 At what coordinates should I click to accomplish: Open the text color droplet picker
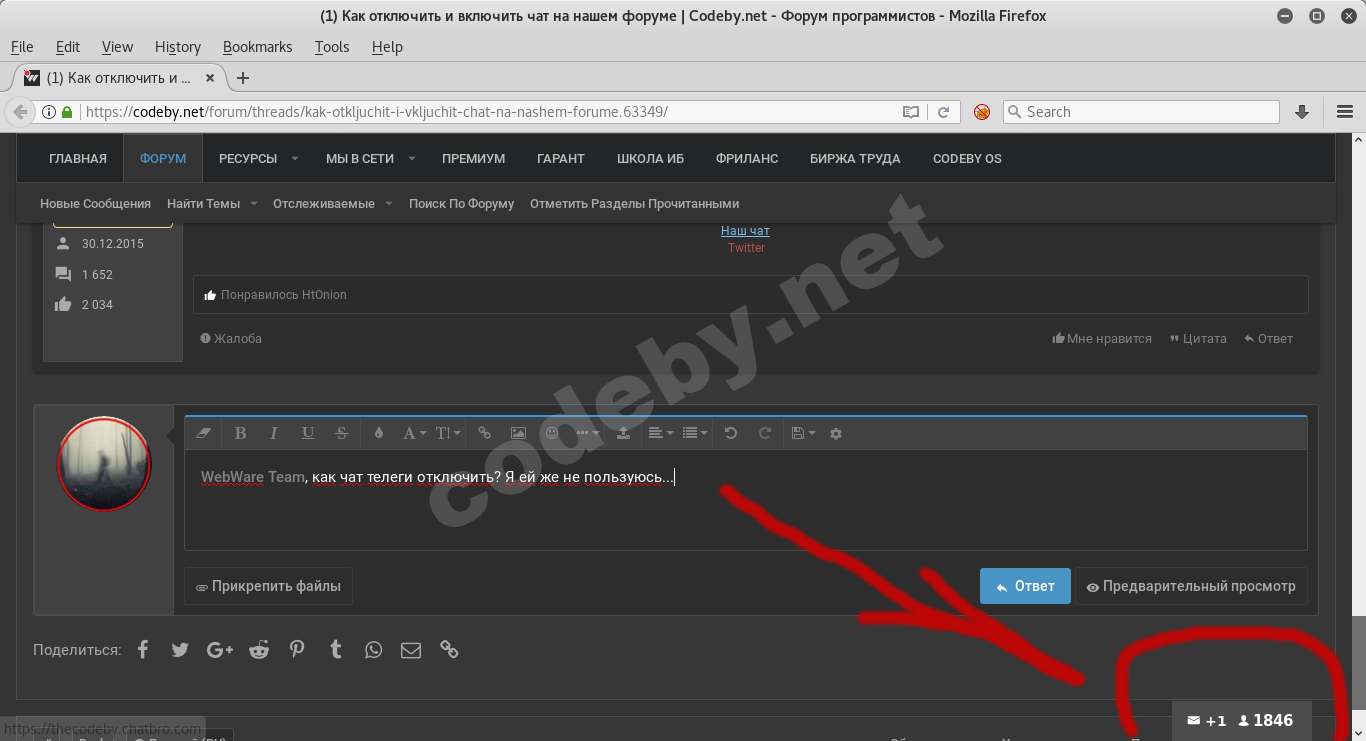point(378,433)
